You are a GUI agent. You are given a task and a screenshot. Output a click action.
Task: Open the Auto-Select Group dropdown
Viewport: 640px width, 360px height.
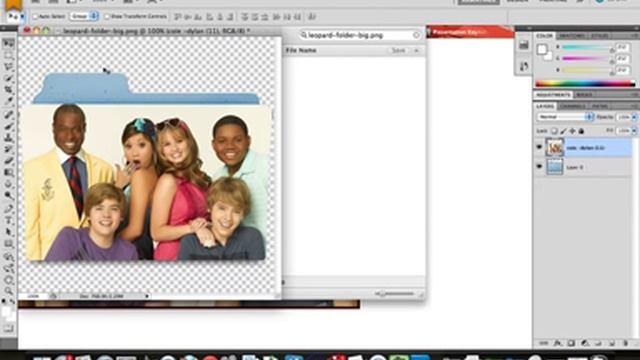[84, 17]
